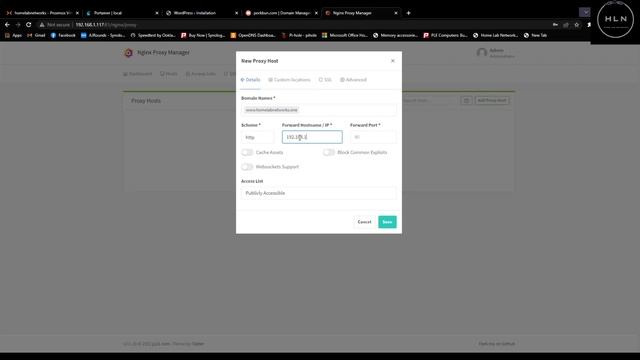
Task: Open Access Lists in the navigation bar
Action: (x=200, y=74)
